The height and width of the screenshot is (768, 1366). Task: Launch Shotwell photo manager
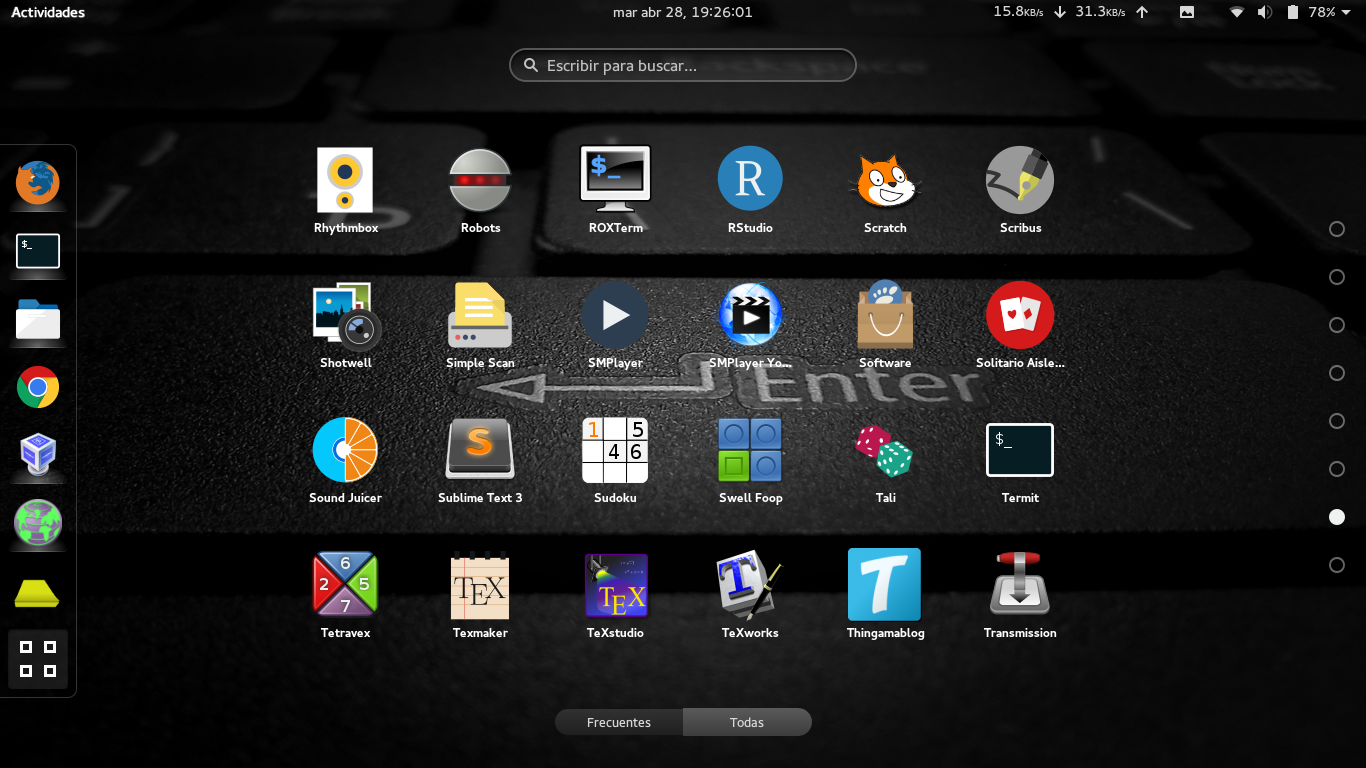[x=345, y=315]
